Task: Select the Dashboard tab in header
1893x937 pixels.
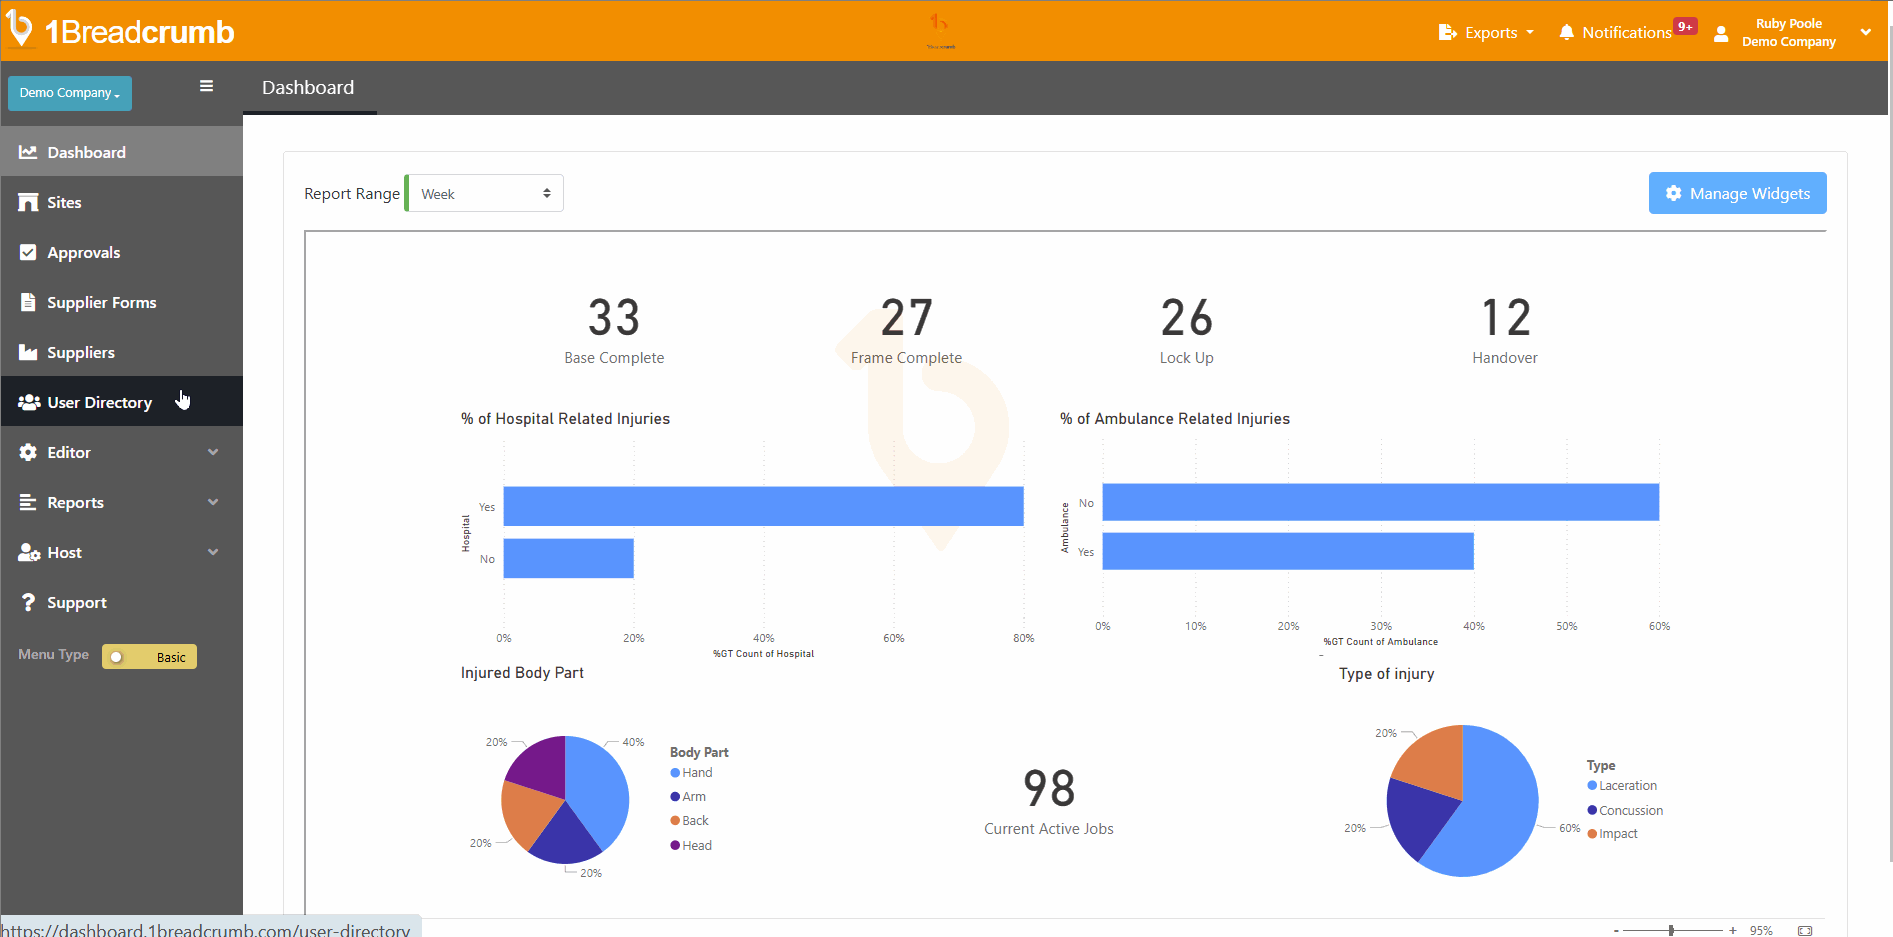Action: click(308, 88)
